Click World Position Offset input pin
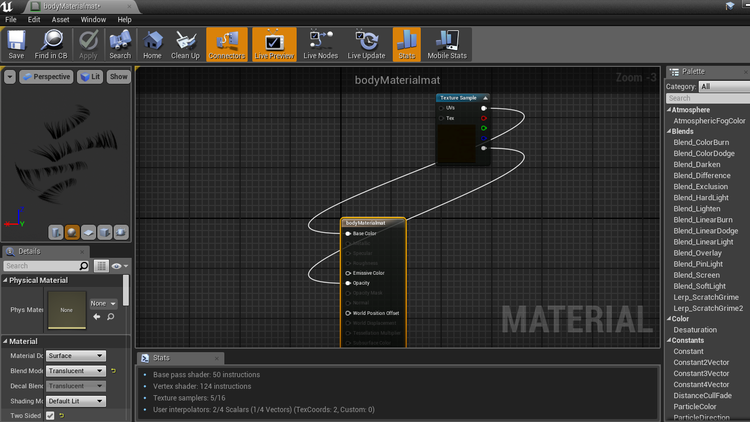The width and height of the screenshot is (750, 422). pyautogui.click(x=348, y=313)
